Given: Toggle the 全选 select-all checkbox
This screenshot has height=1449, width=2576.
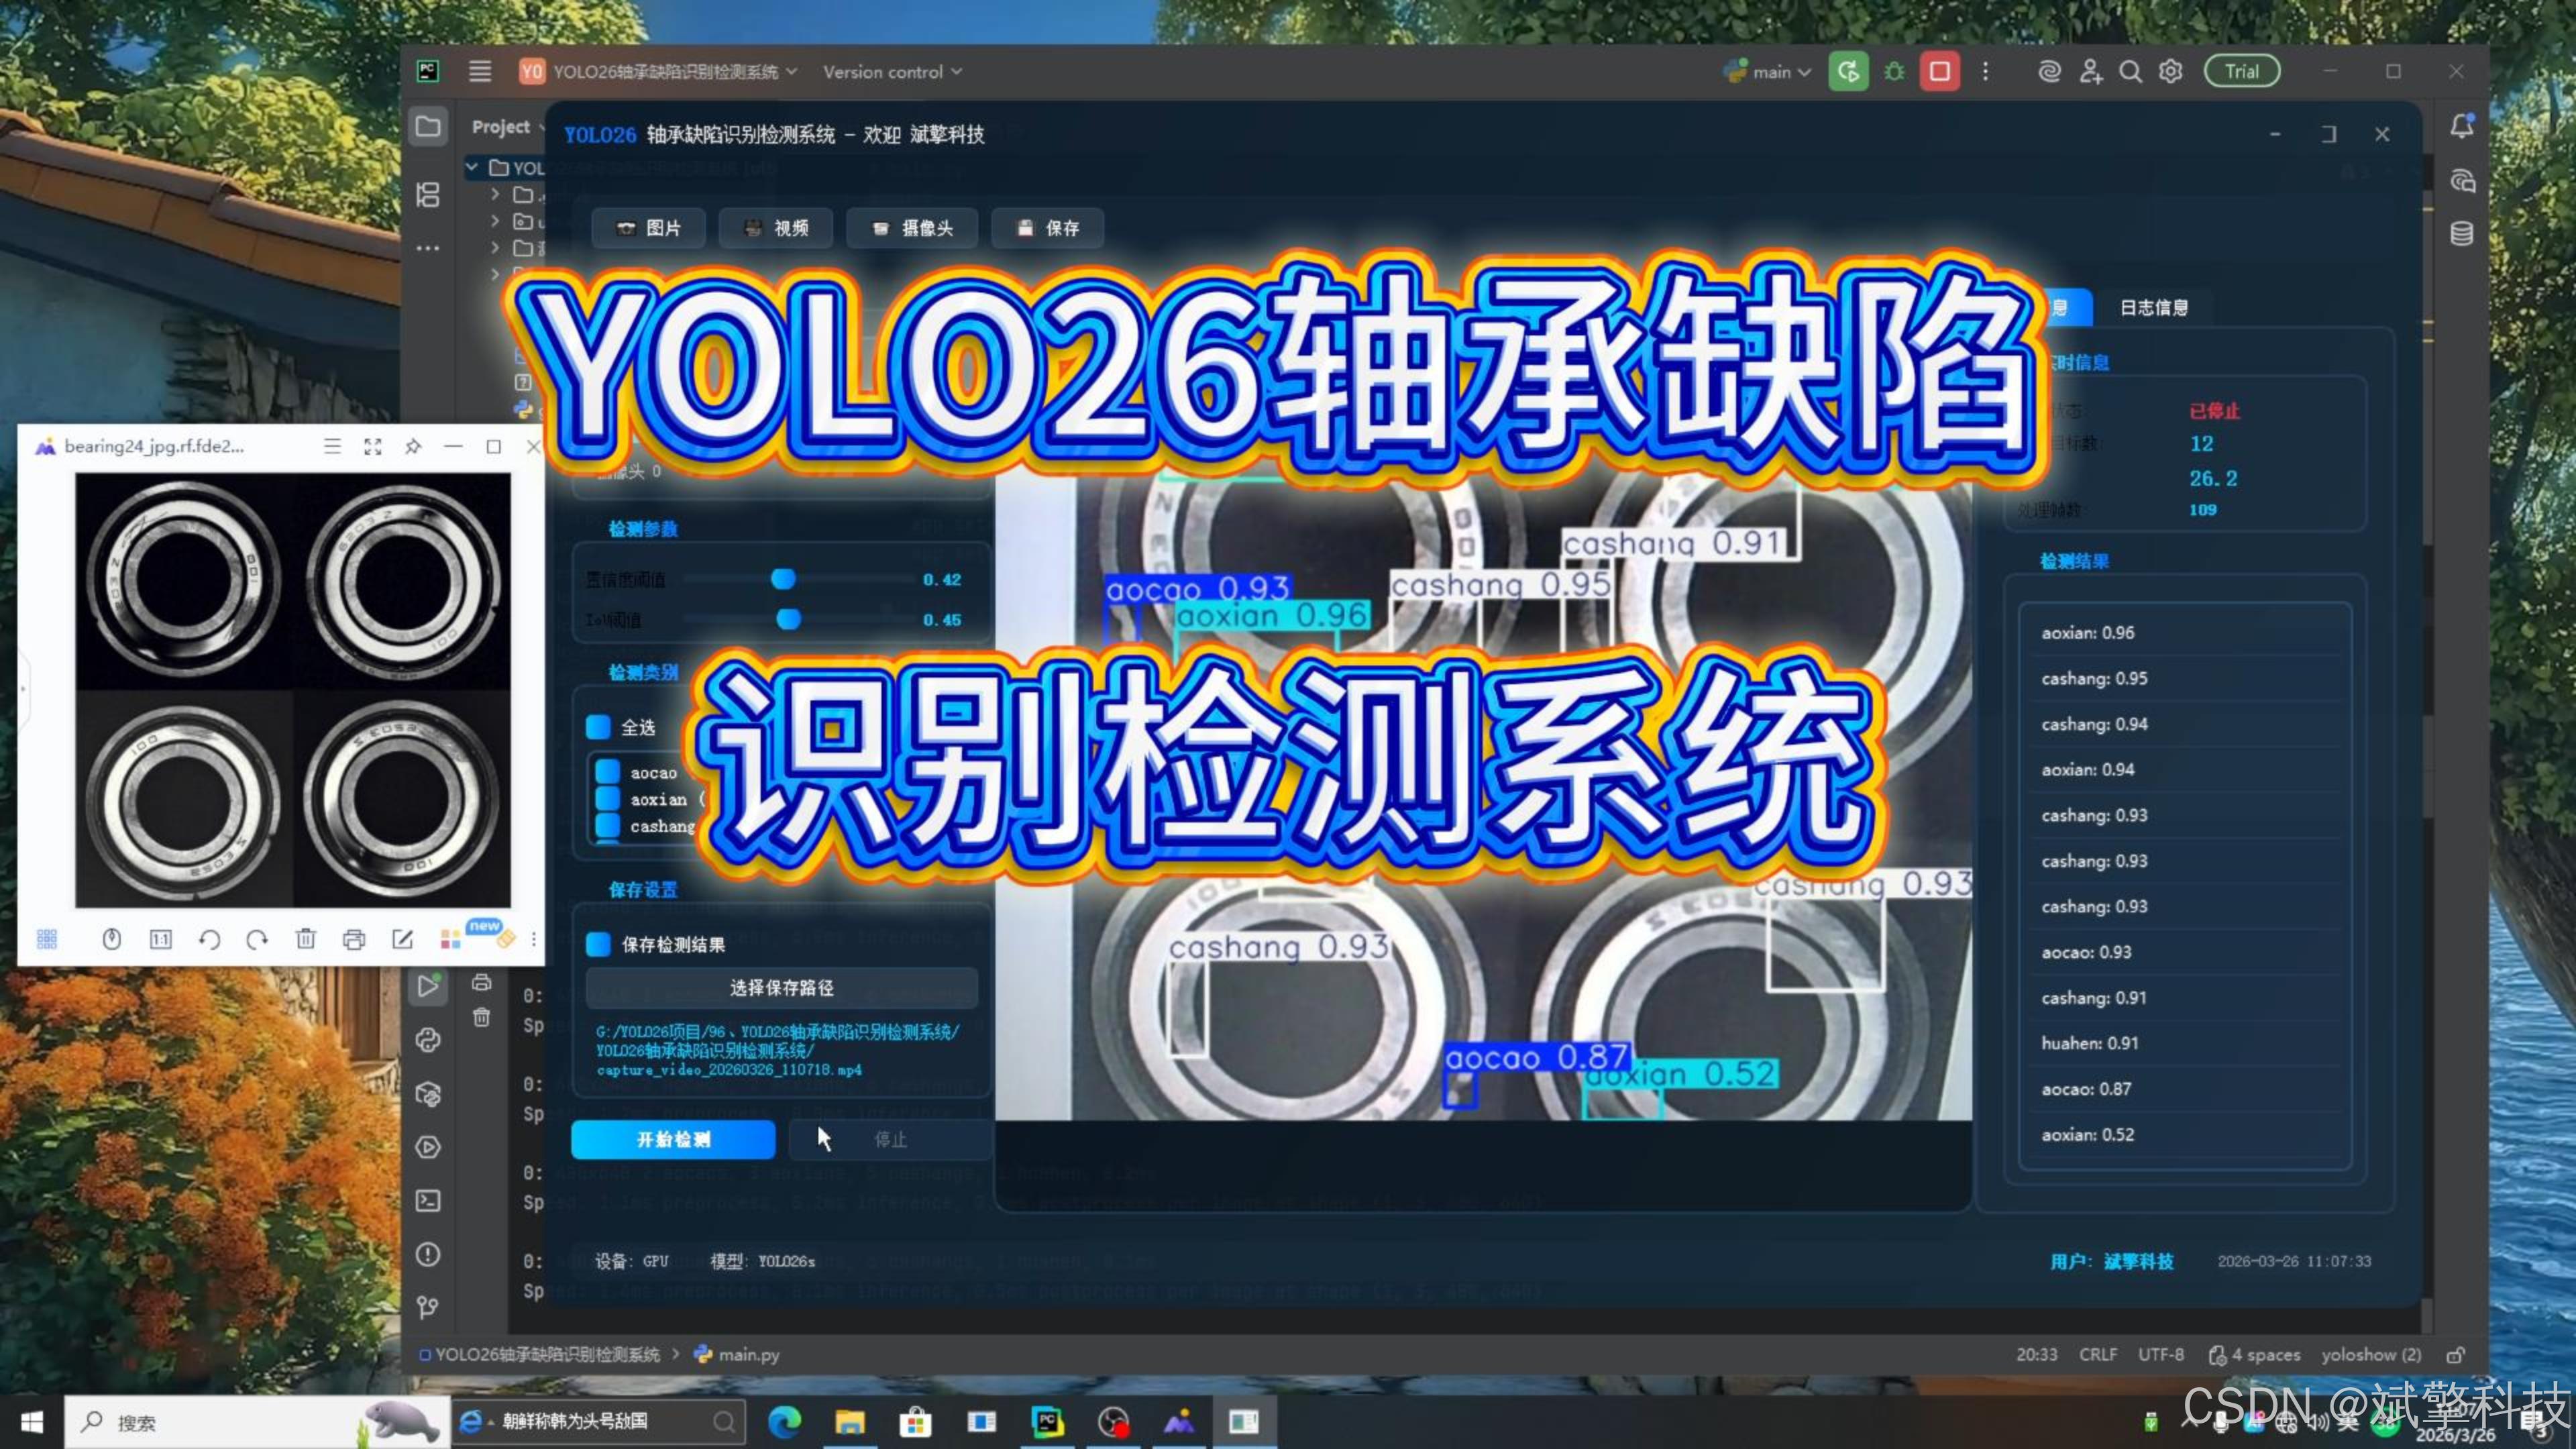Looking at the screenshot, I should 598,727.
